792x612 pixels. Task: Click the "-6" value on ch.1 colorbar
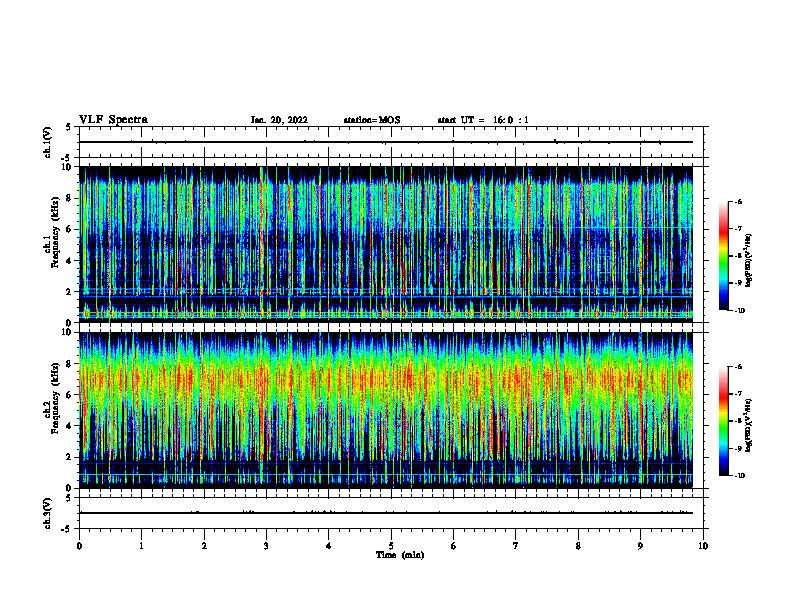[x=738, y=202]
